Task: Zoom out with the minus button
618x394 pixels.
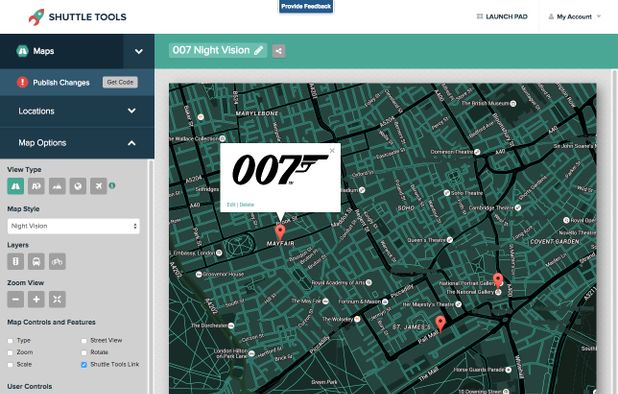Action: tap(15, 299)
